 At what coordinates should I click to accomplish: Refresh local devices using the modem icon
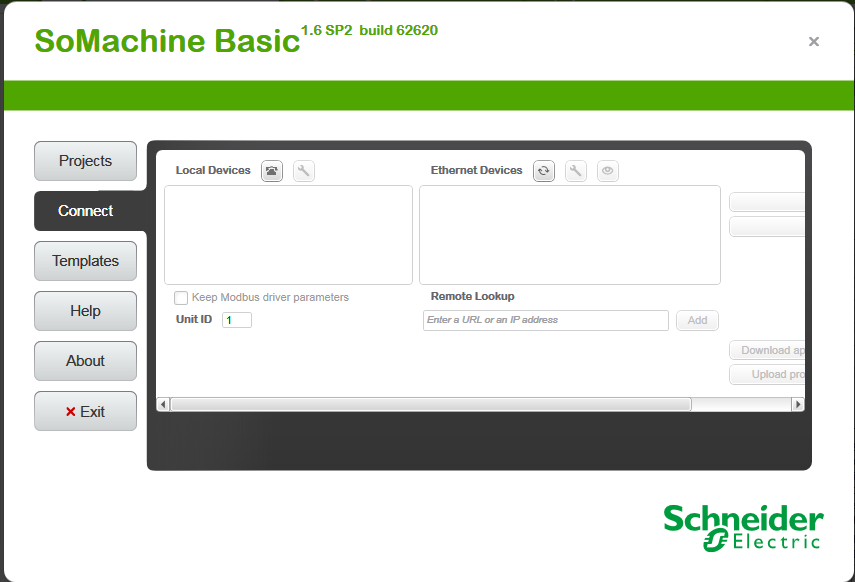271,170
